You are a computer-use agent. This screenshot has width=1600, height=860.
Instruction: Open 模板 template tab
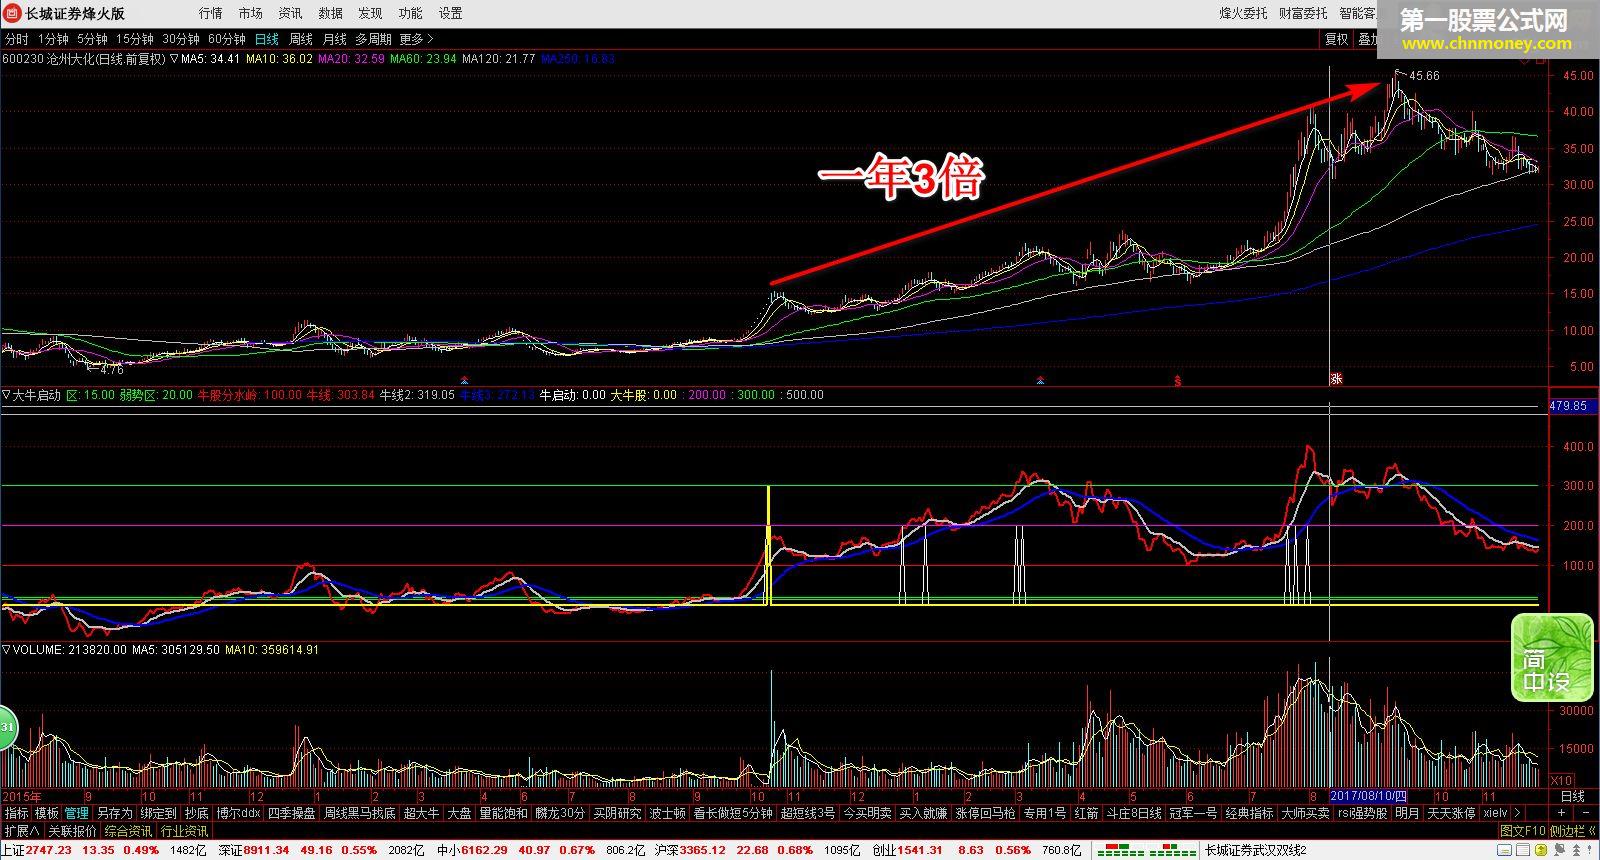coord(46,813)
